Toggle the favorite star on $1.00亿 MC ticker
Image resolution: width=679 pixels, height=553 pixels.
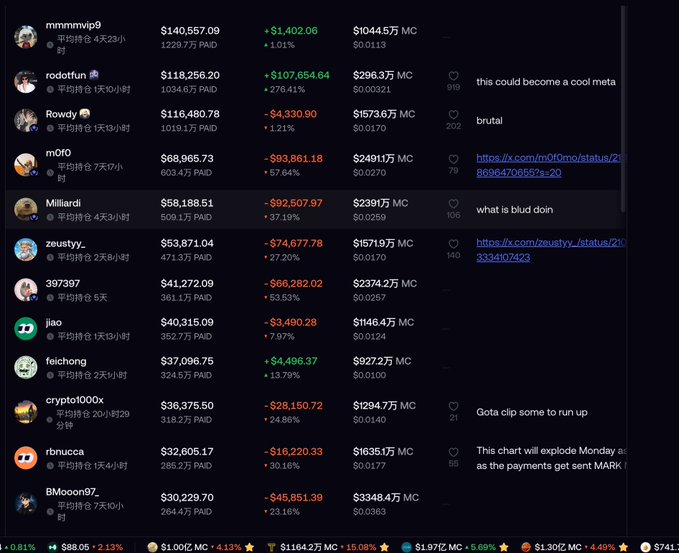[x=249, y=547]
